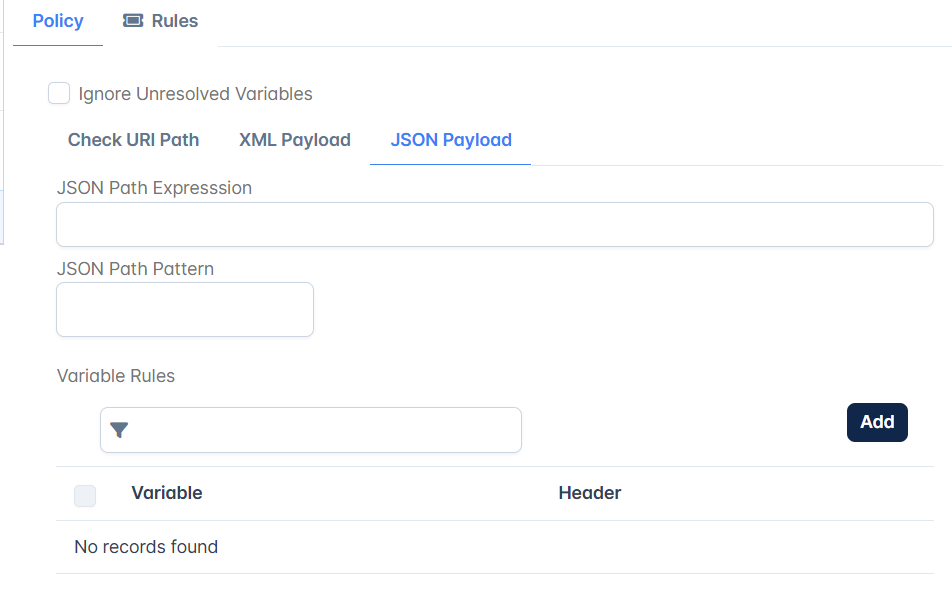This screenshot has width=952, height=597.
Task: Click the Rules tab ticket icon
Action: point(133,21)
